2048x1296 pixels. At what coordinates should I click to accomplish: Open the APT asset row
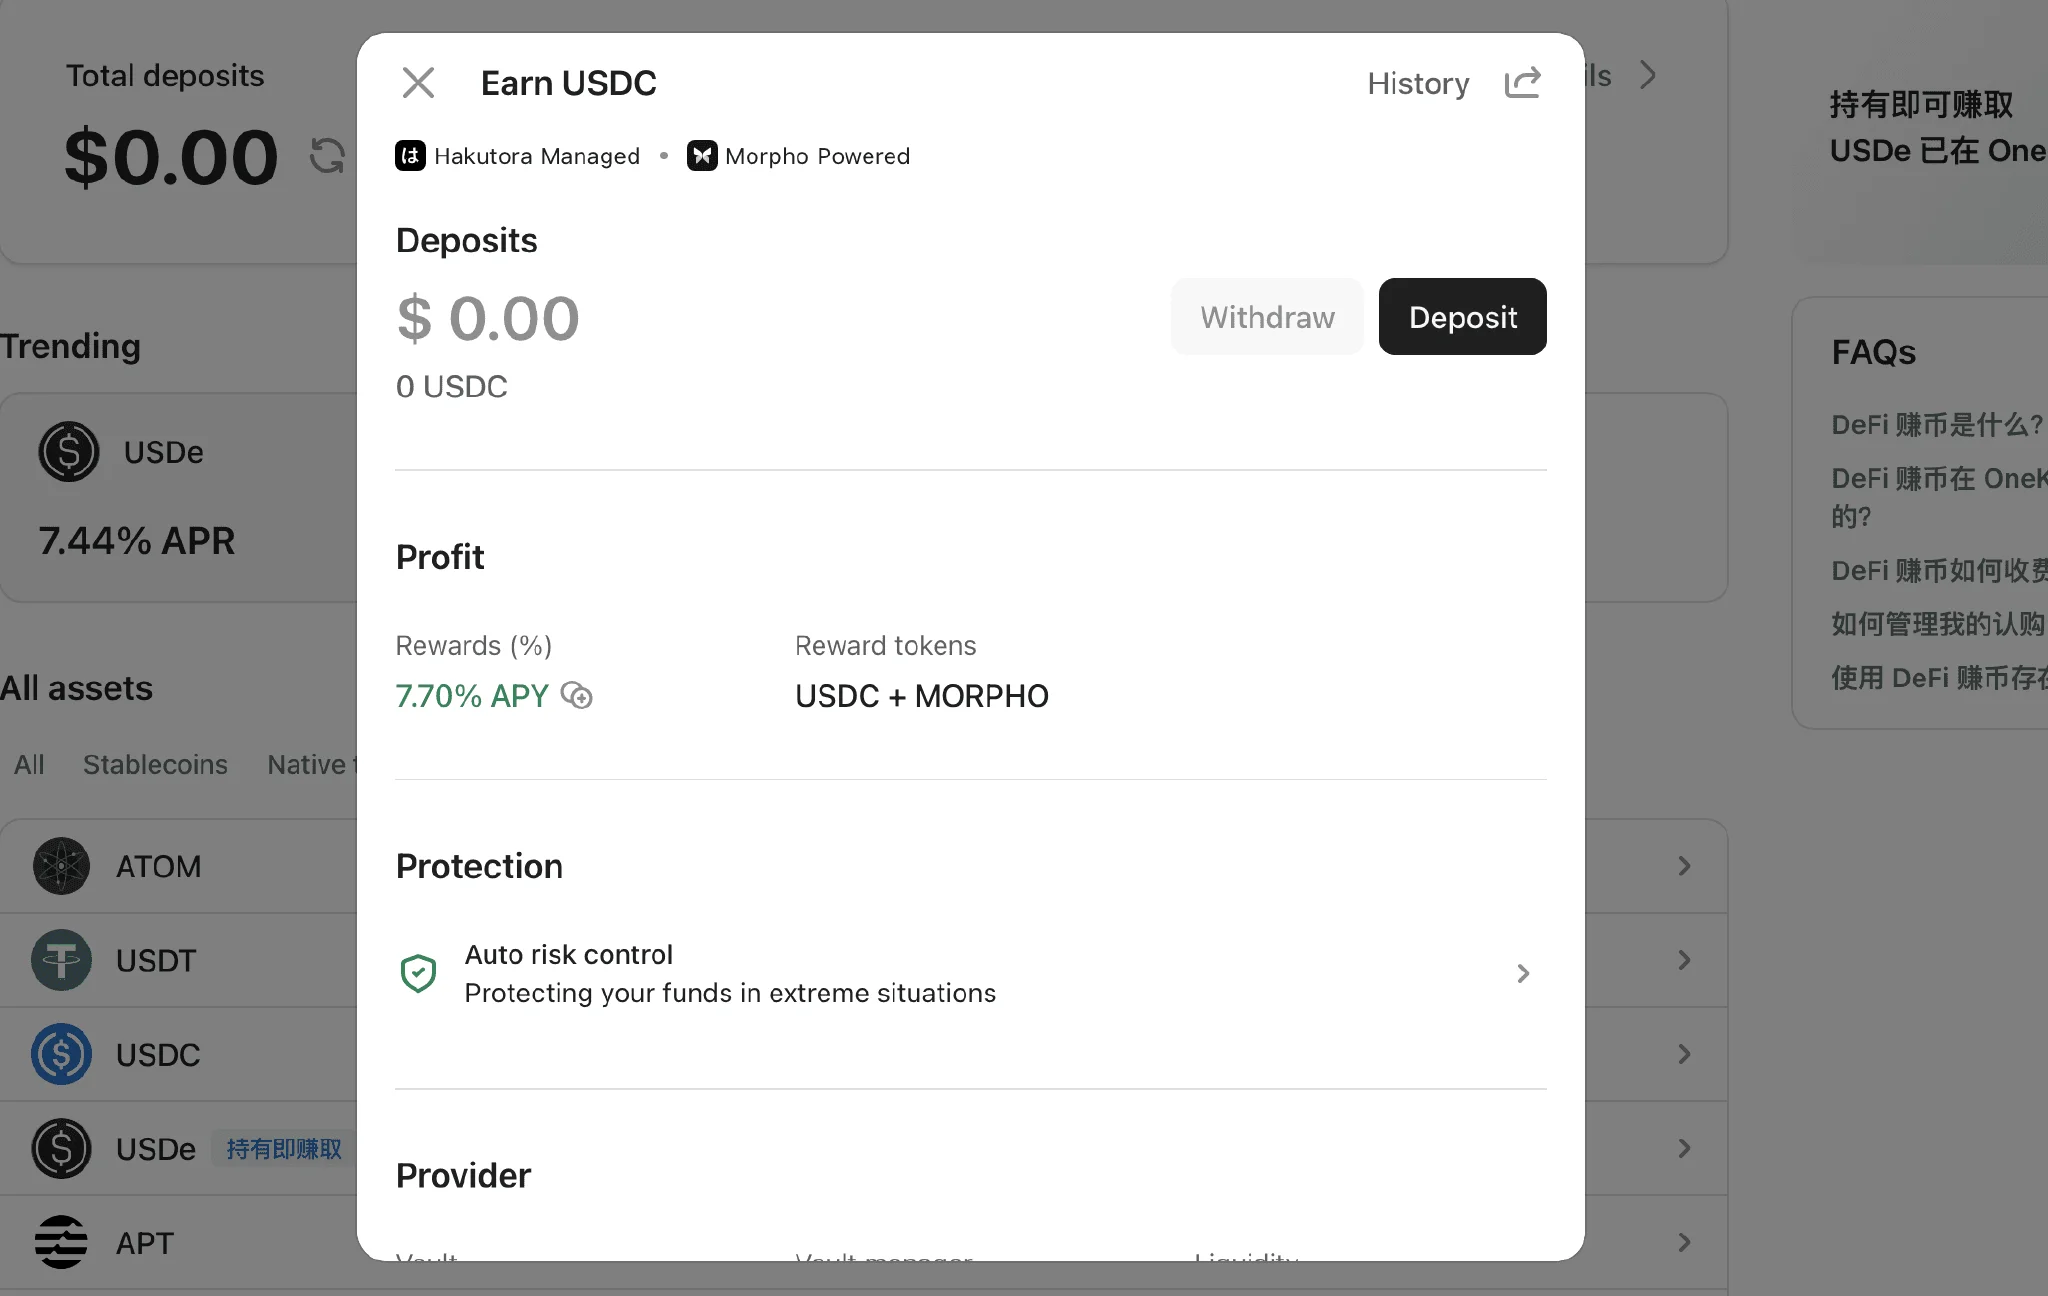pos(180,1242)
